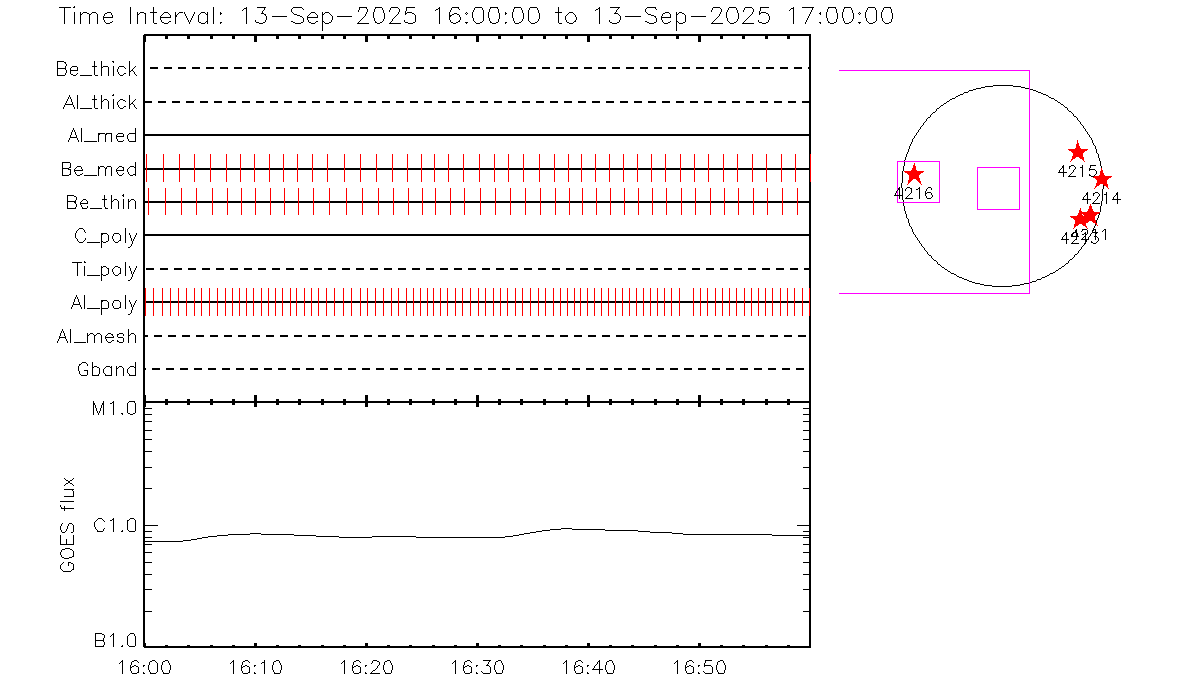Click the Be_thick filter label

pos(97,69)
